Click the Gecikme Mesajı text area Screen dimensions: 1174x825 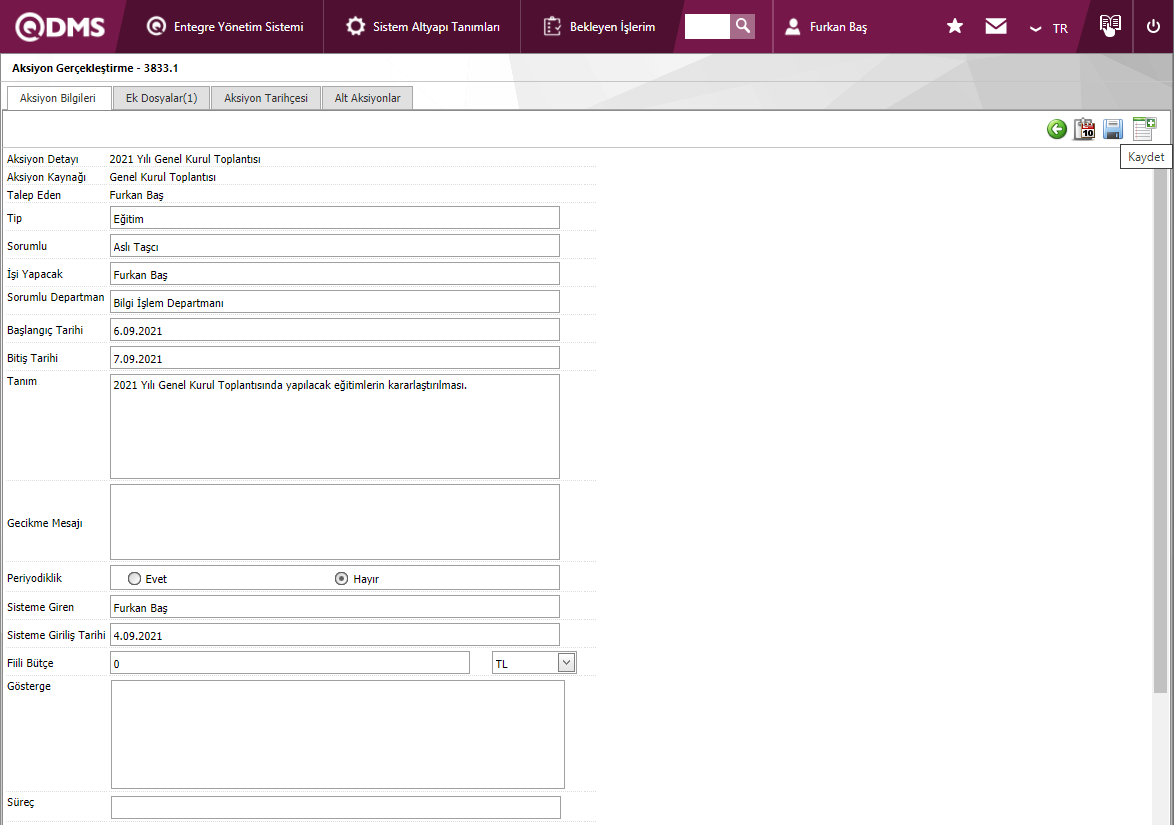(x=334, y=522)
